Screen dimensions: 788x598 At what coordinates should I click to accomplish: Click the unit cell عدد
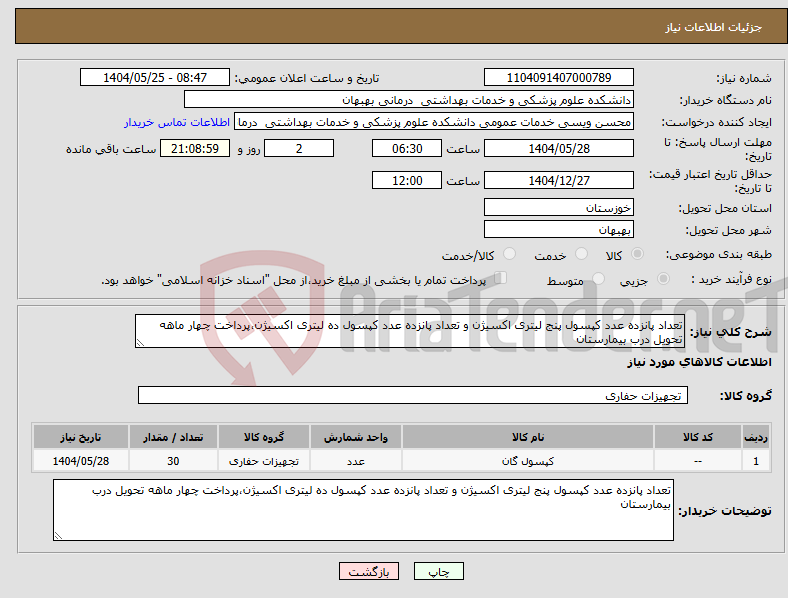pyautogui.click(x=356, y=461)
